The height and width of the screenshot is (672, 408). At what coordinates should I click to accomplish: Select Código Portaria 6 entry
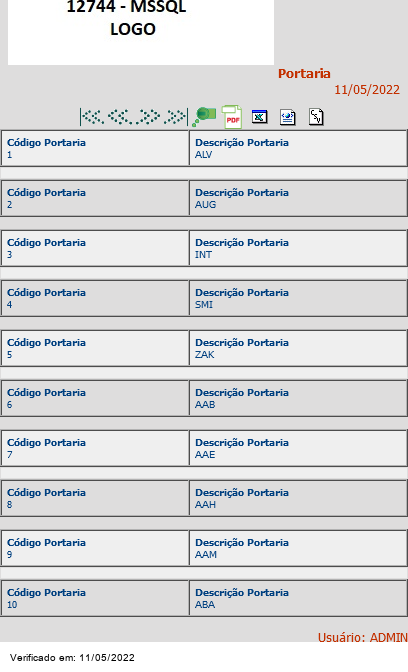pyautogui.click(x=95, y=398)
